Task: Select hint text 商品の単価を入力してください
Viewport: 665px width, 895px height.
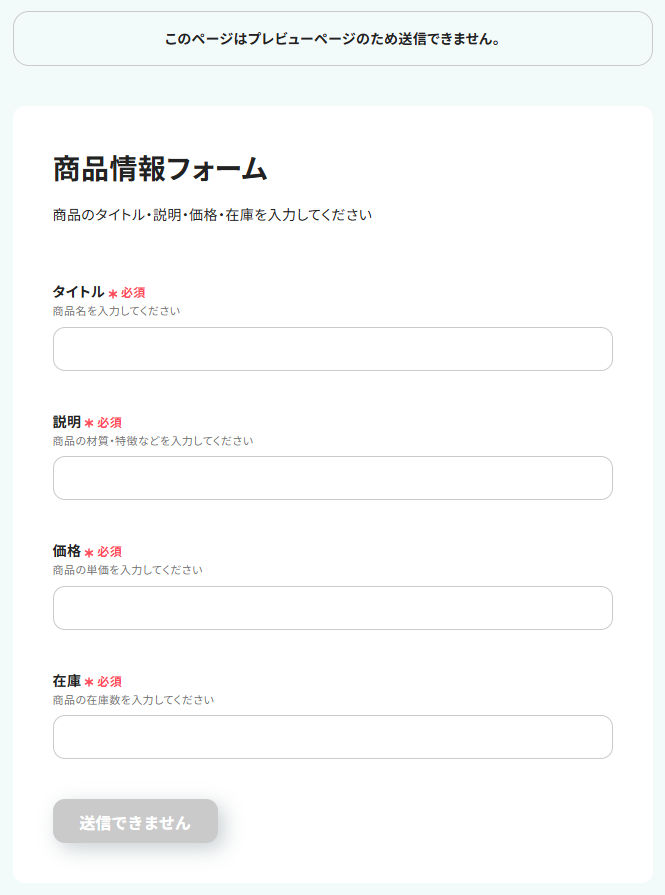Action: 127,570
